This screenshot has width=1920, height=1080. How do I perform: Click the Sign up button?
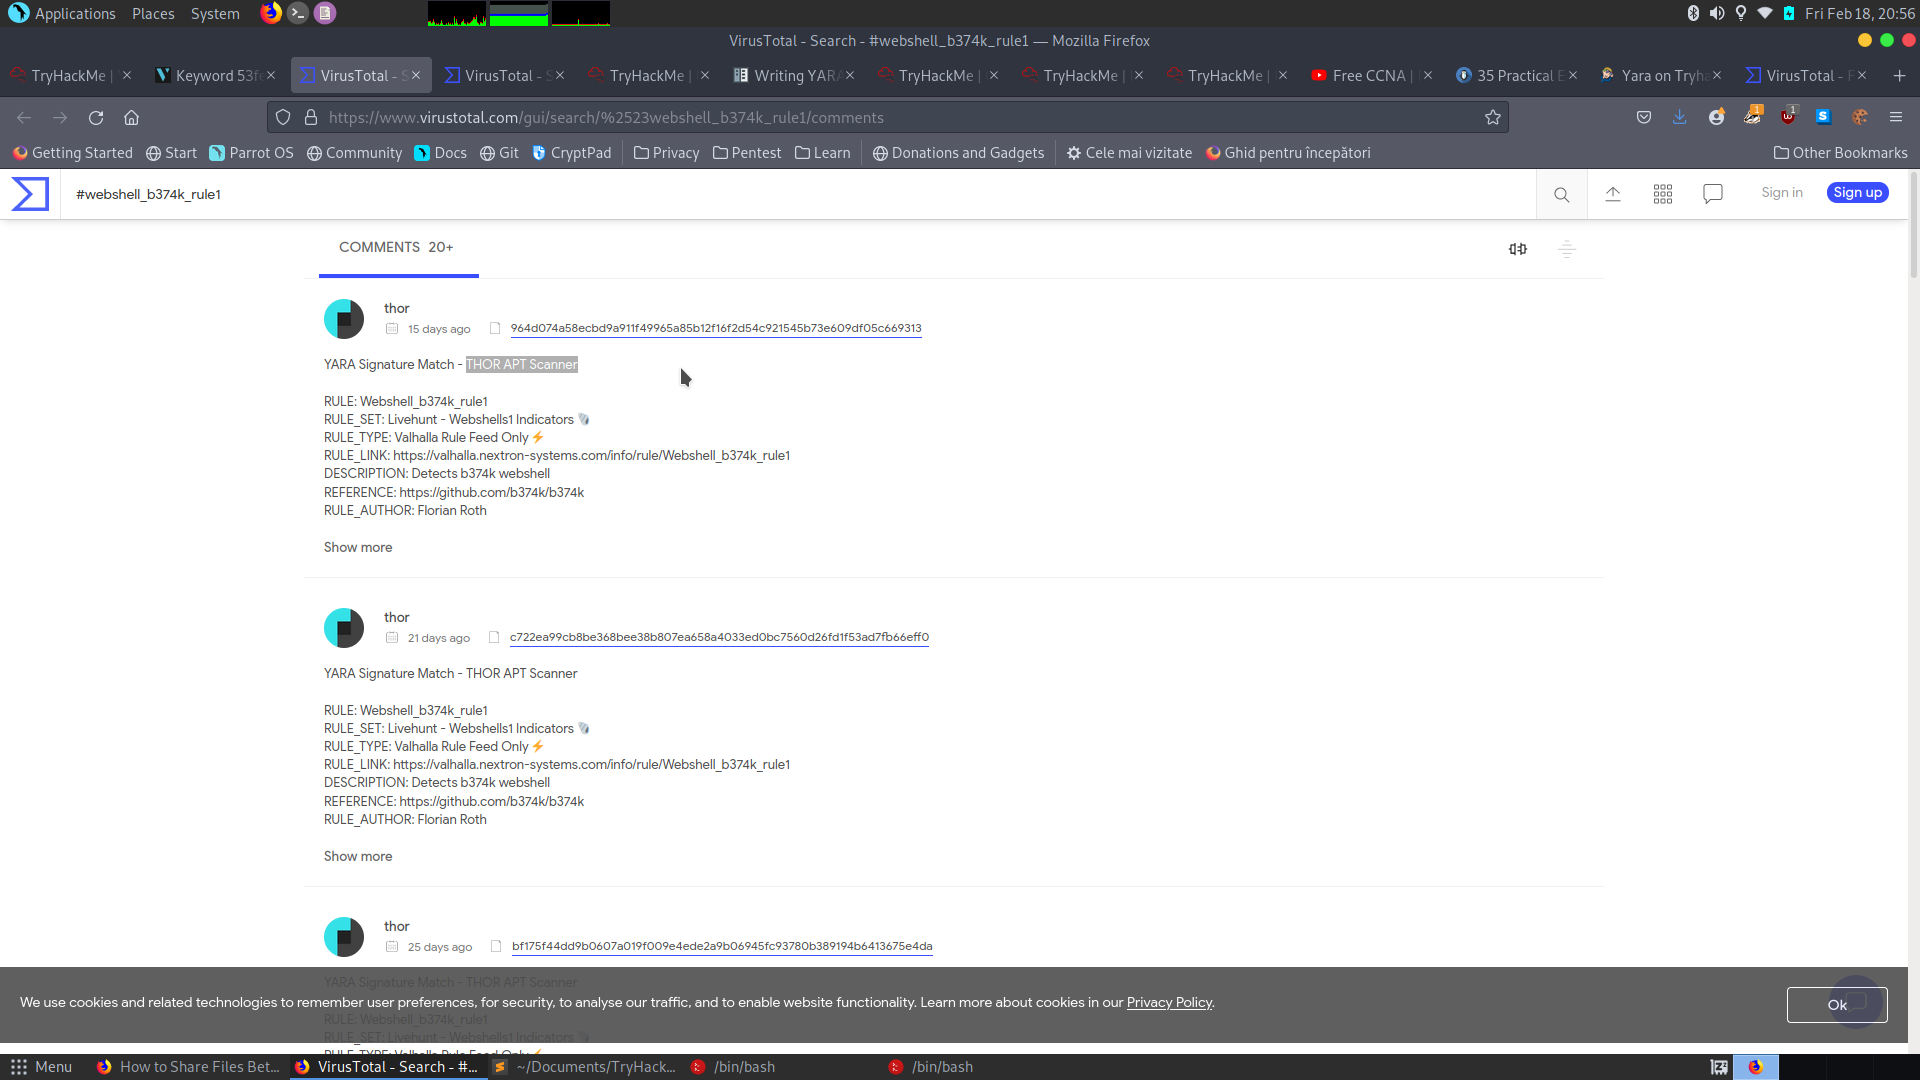[x=1857, y=193]
